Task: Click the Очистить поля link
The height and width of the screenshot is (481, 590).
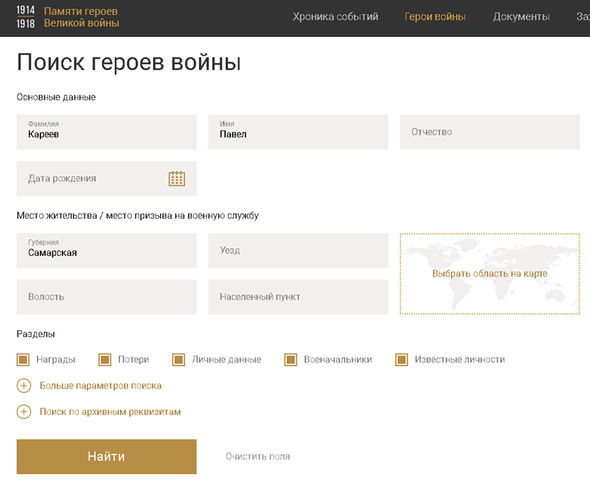Action: point(258,457)
